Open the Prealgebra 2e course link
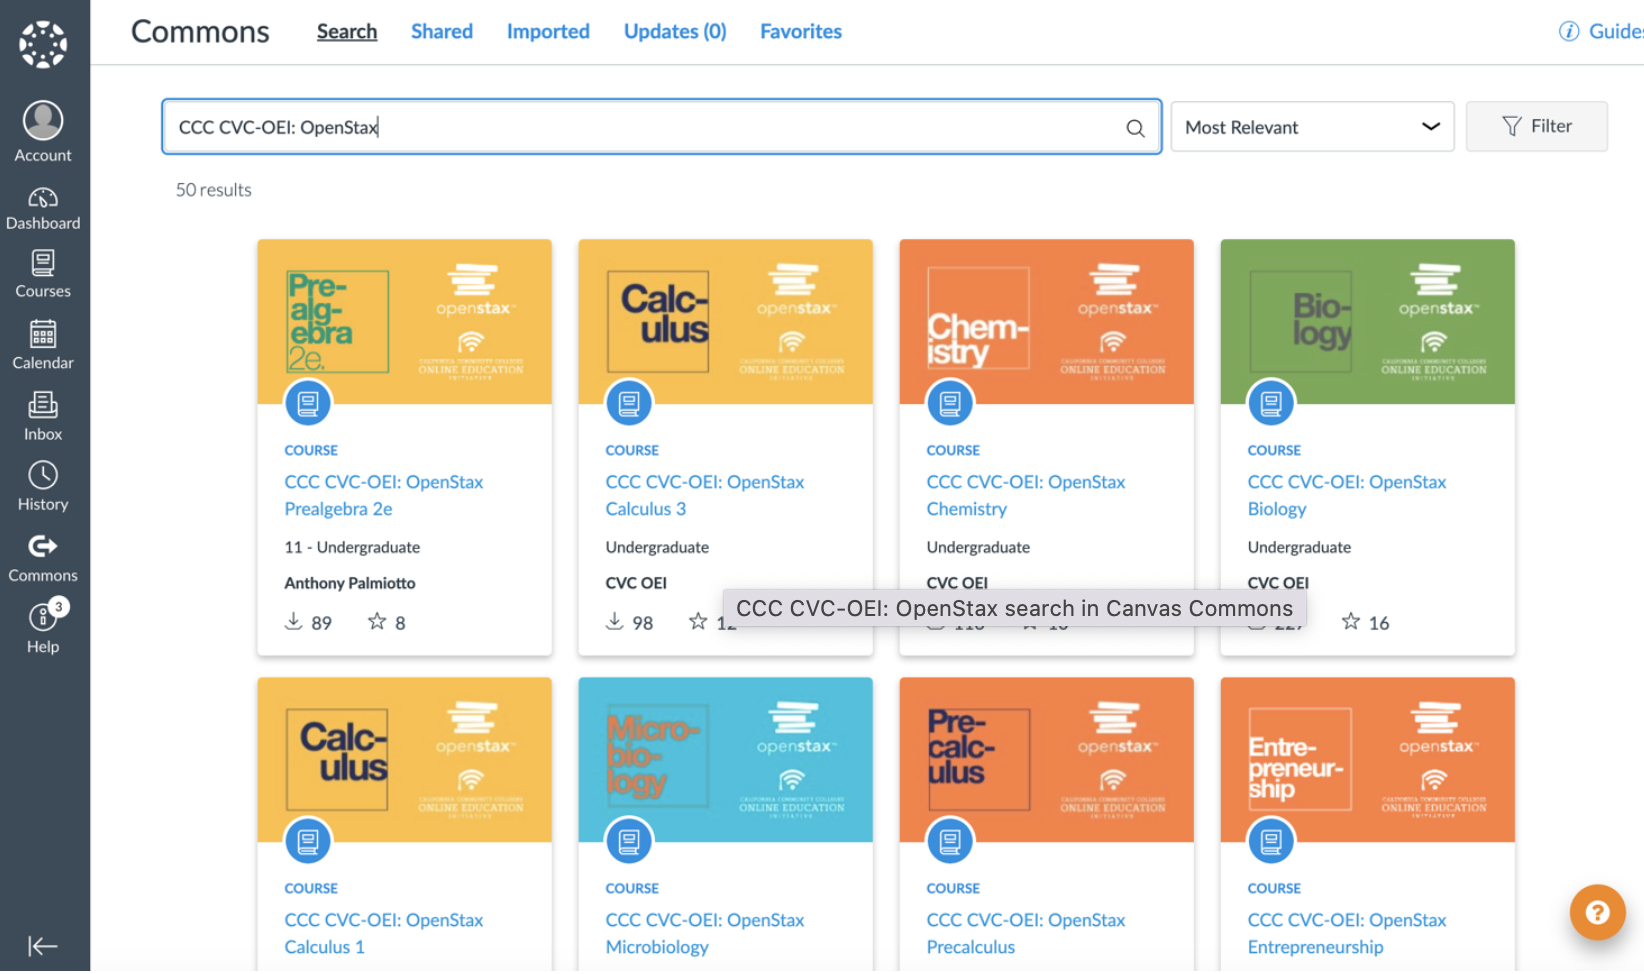 pyautogui.click(x=384, y=495)
